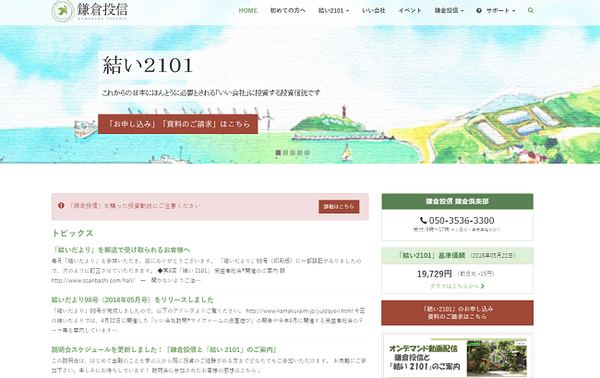
Task: Go to the HOME menu item
Action: tap(248, 11)
